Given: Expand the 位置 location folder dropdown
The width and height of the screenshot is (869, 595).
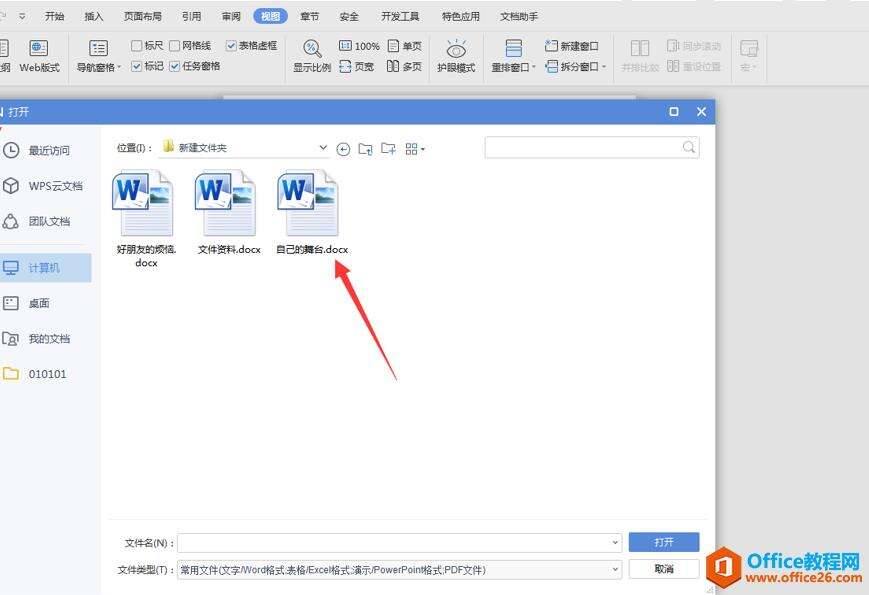Looking at the screenshot, I should point(323,148).
